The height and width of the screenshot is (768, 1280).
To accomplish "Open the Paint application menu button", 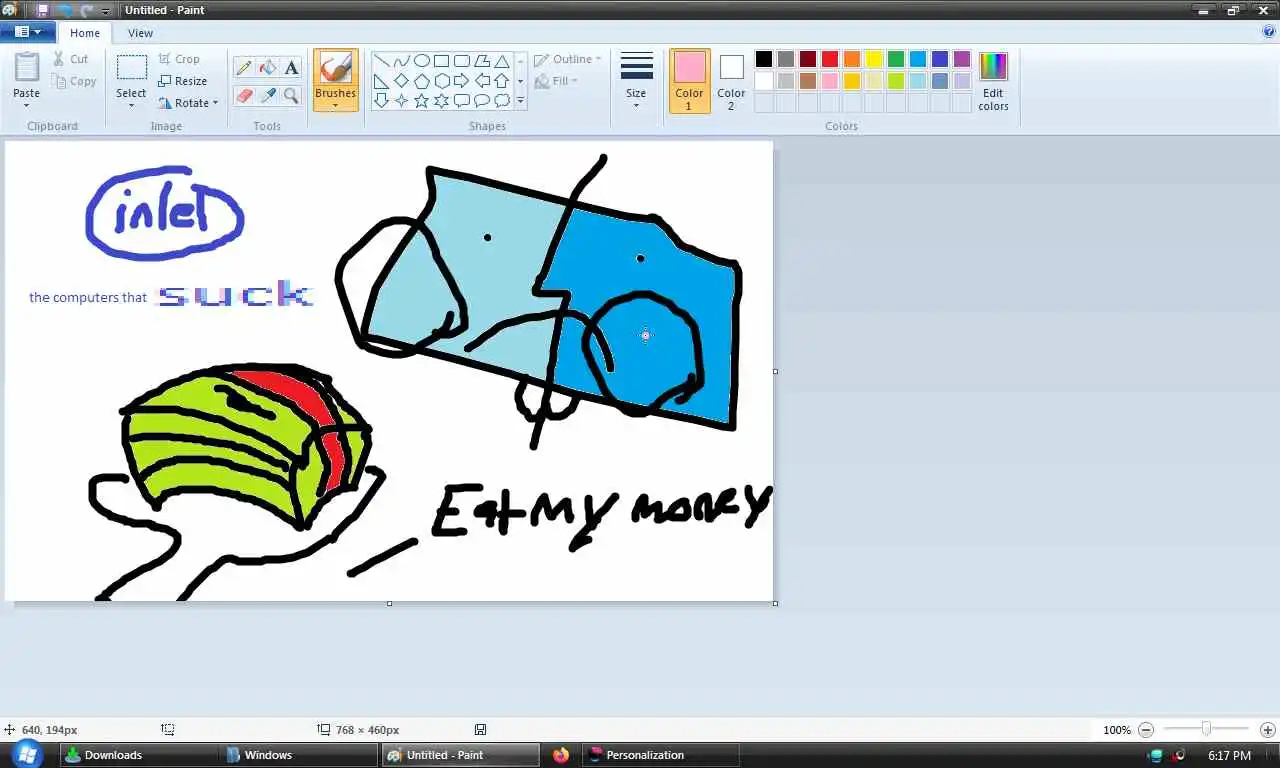I will tap(27, 32).
